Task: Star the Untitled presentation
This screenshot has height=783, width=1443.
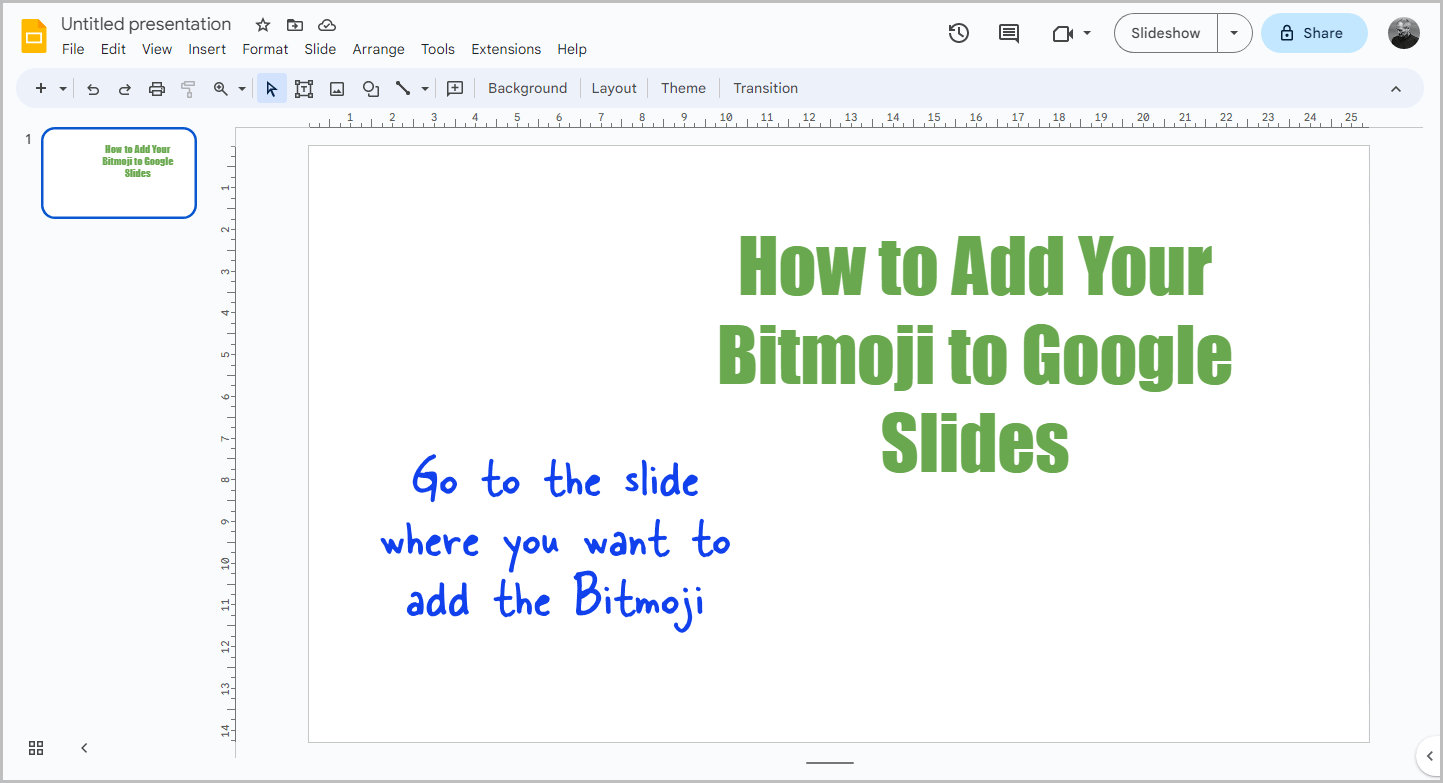Action: [x=262, y=24]
